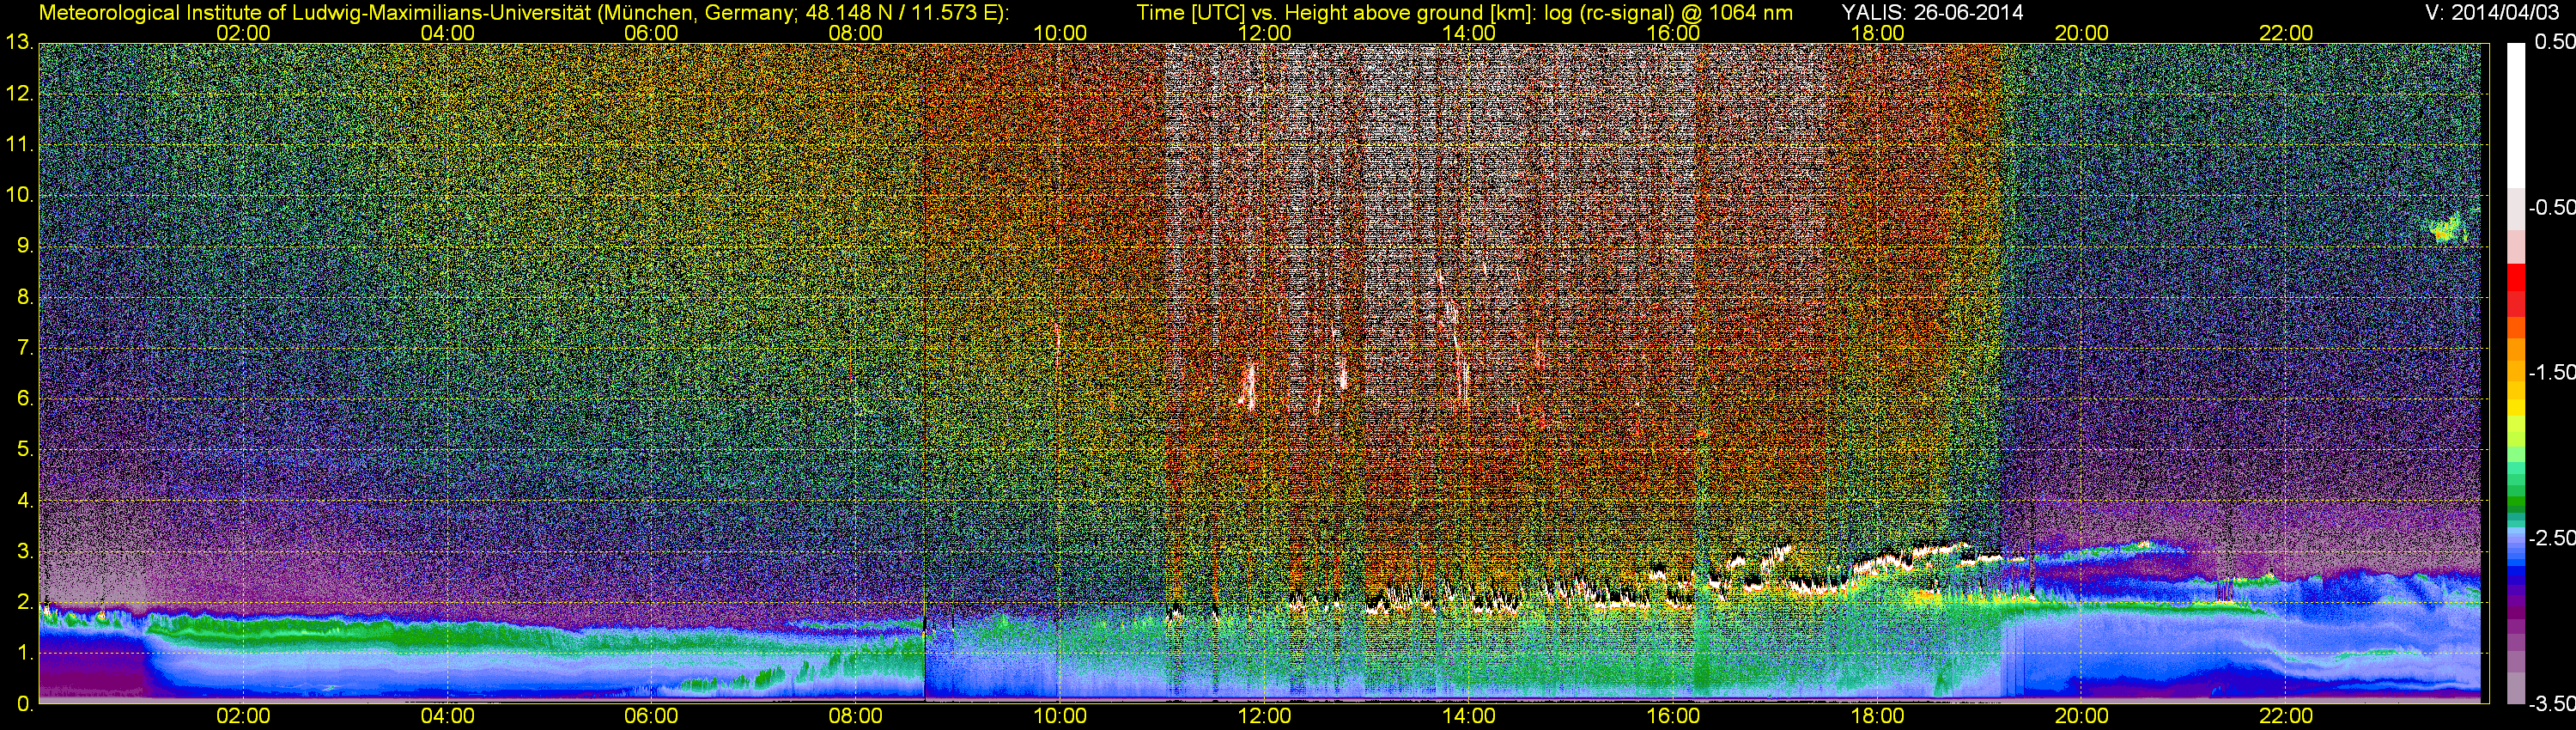Click the isolated high cloud patch near 9.5 km

[2448, 228]
